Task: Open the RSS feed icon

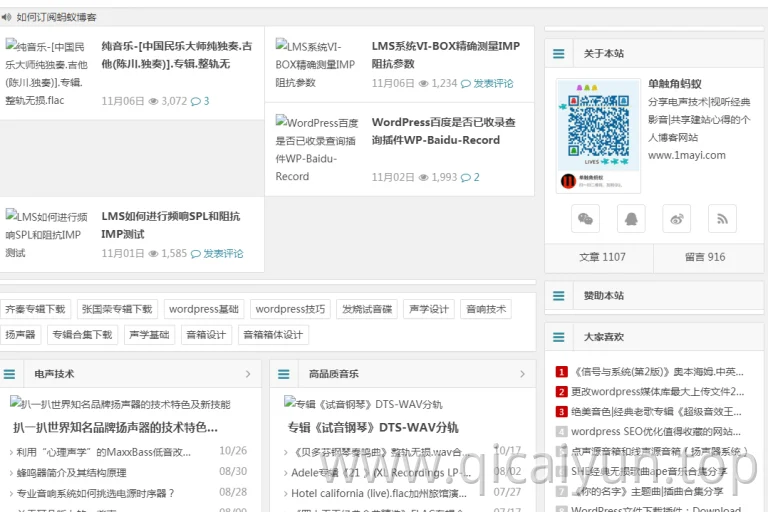Action: pos(722,219)
